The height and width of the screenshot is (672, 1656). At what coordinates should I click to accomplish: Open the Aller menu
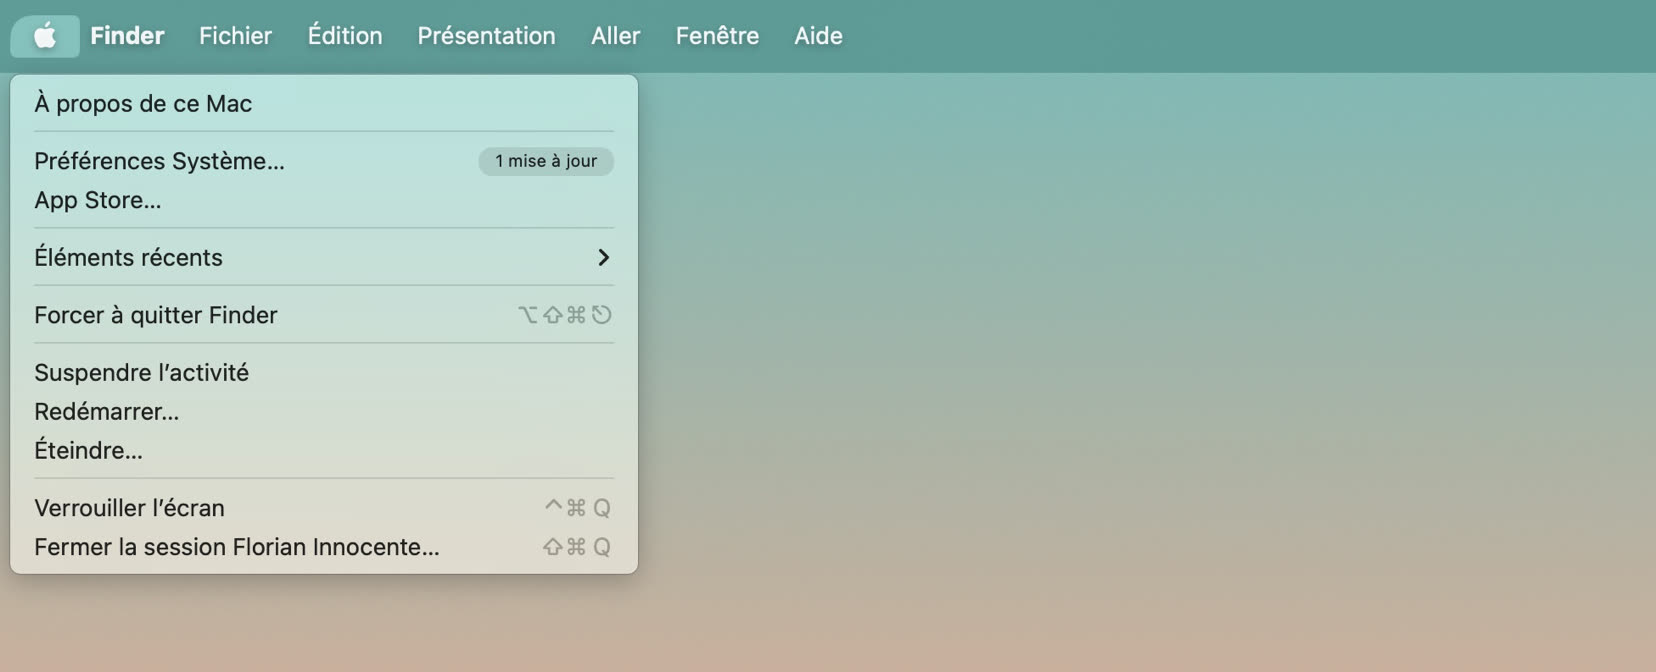point(615,36)
